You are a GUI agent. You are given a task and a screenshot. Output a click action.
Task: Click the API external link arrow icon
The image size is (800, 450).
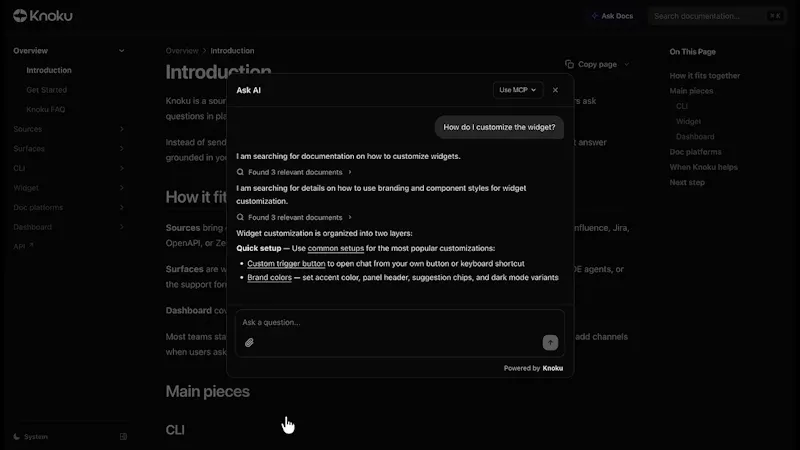coord(31,245)
